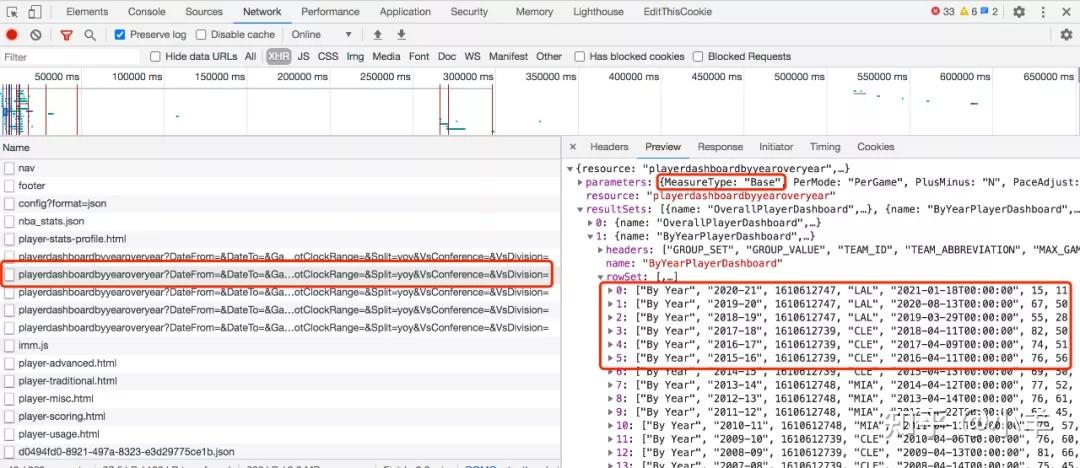Screen dimensions: 1080x468
Task: Check the Hide data URLs option
Action: click(155, 57)
